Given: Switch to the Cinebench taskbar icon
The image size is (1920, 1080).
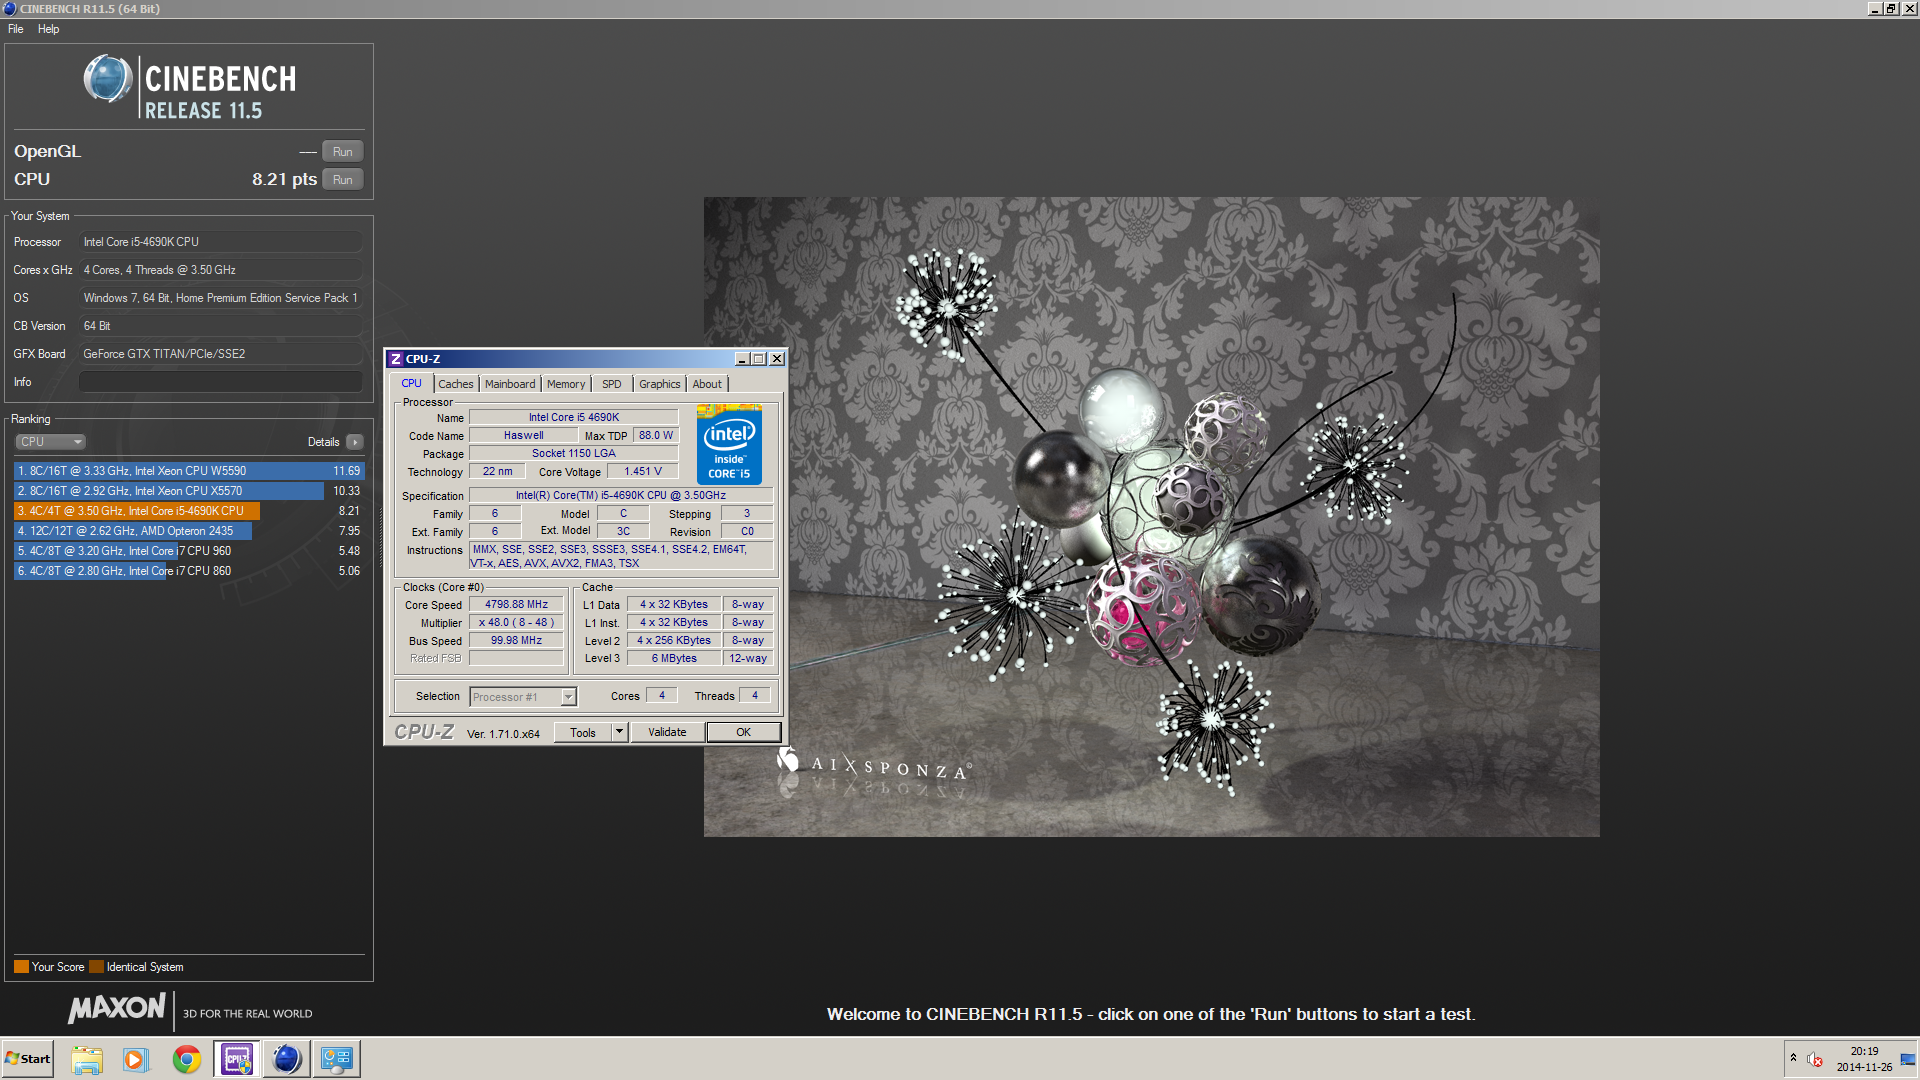Looking at the screenshot, I should tap(286, 1059).
